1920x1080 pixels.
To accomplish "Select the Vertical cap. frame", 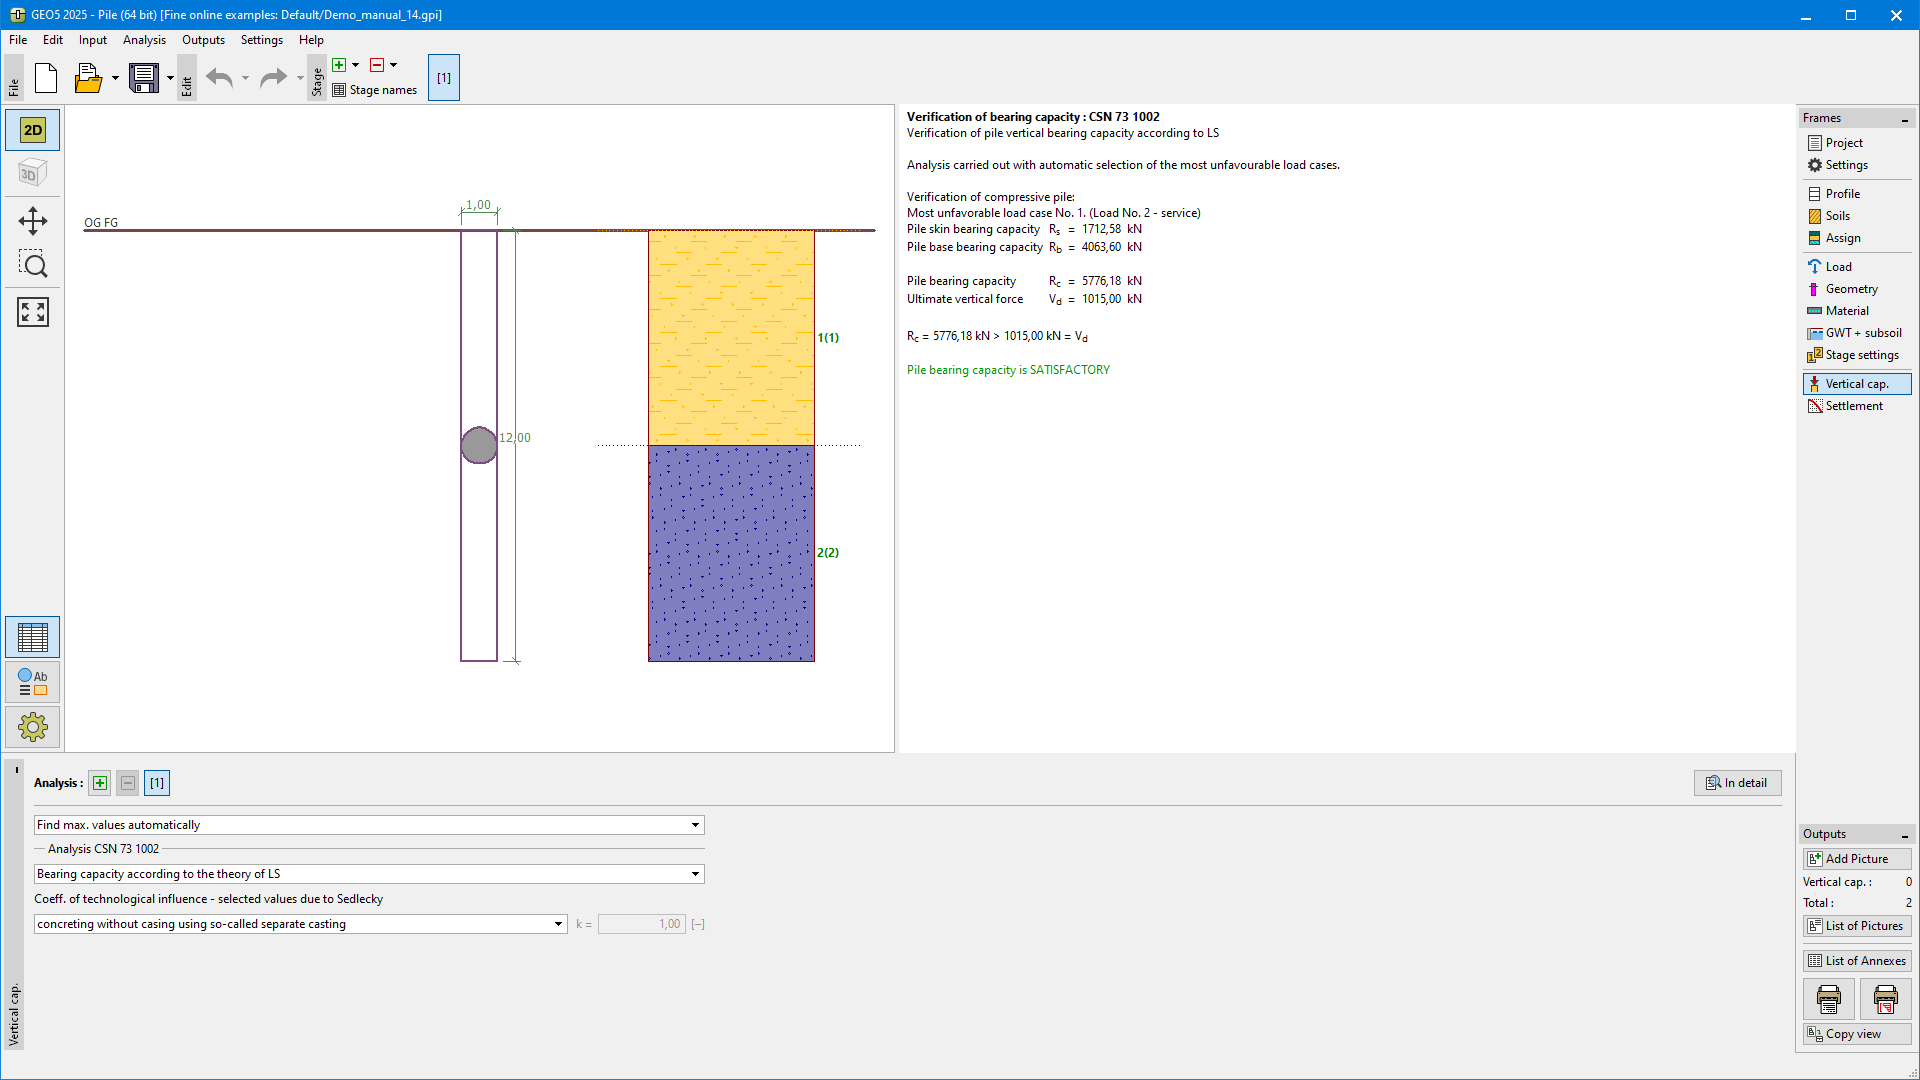I will click(x=1857, y=384).
